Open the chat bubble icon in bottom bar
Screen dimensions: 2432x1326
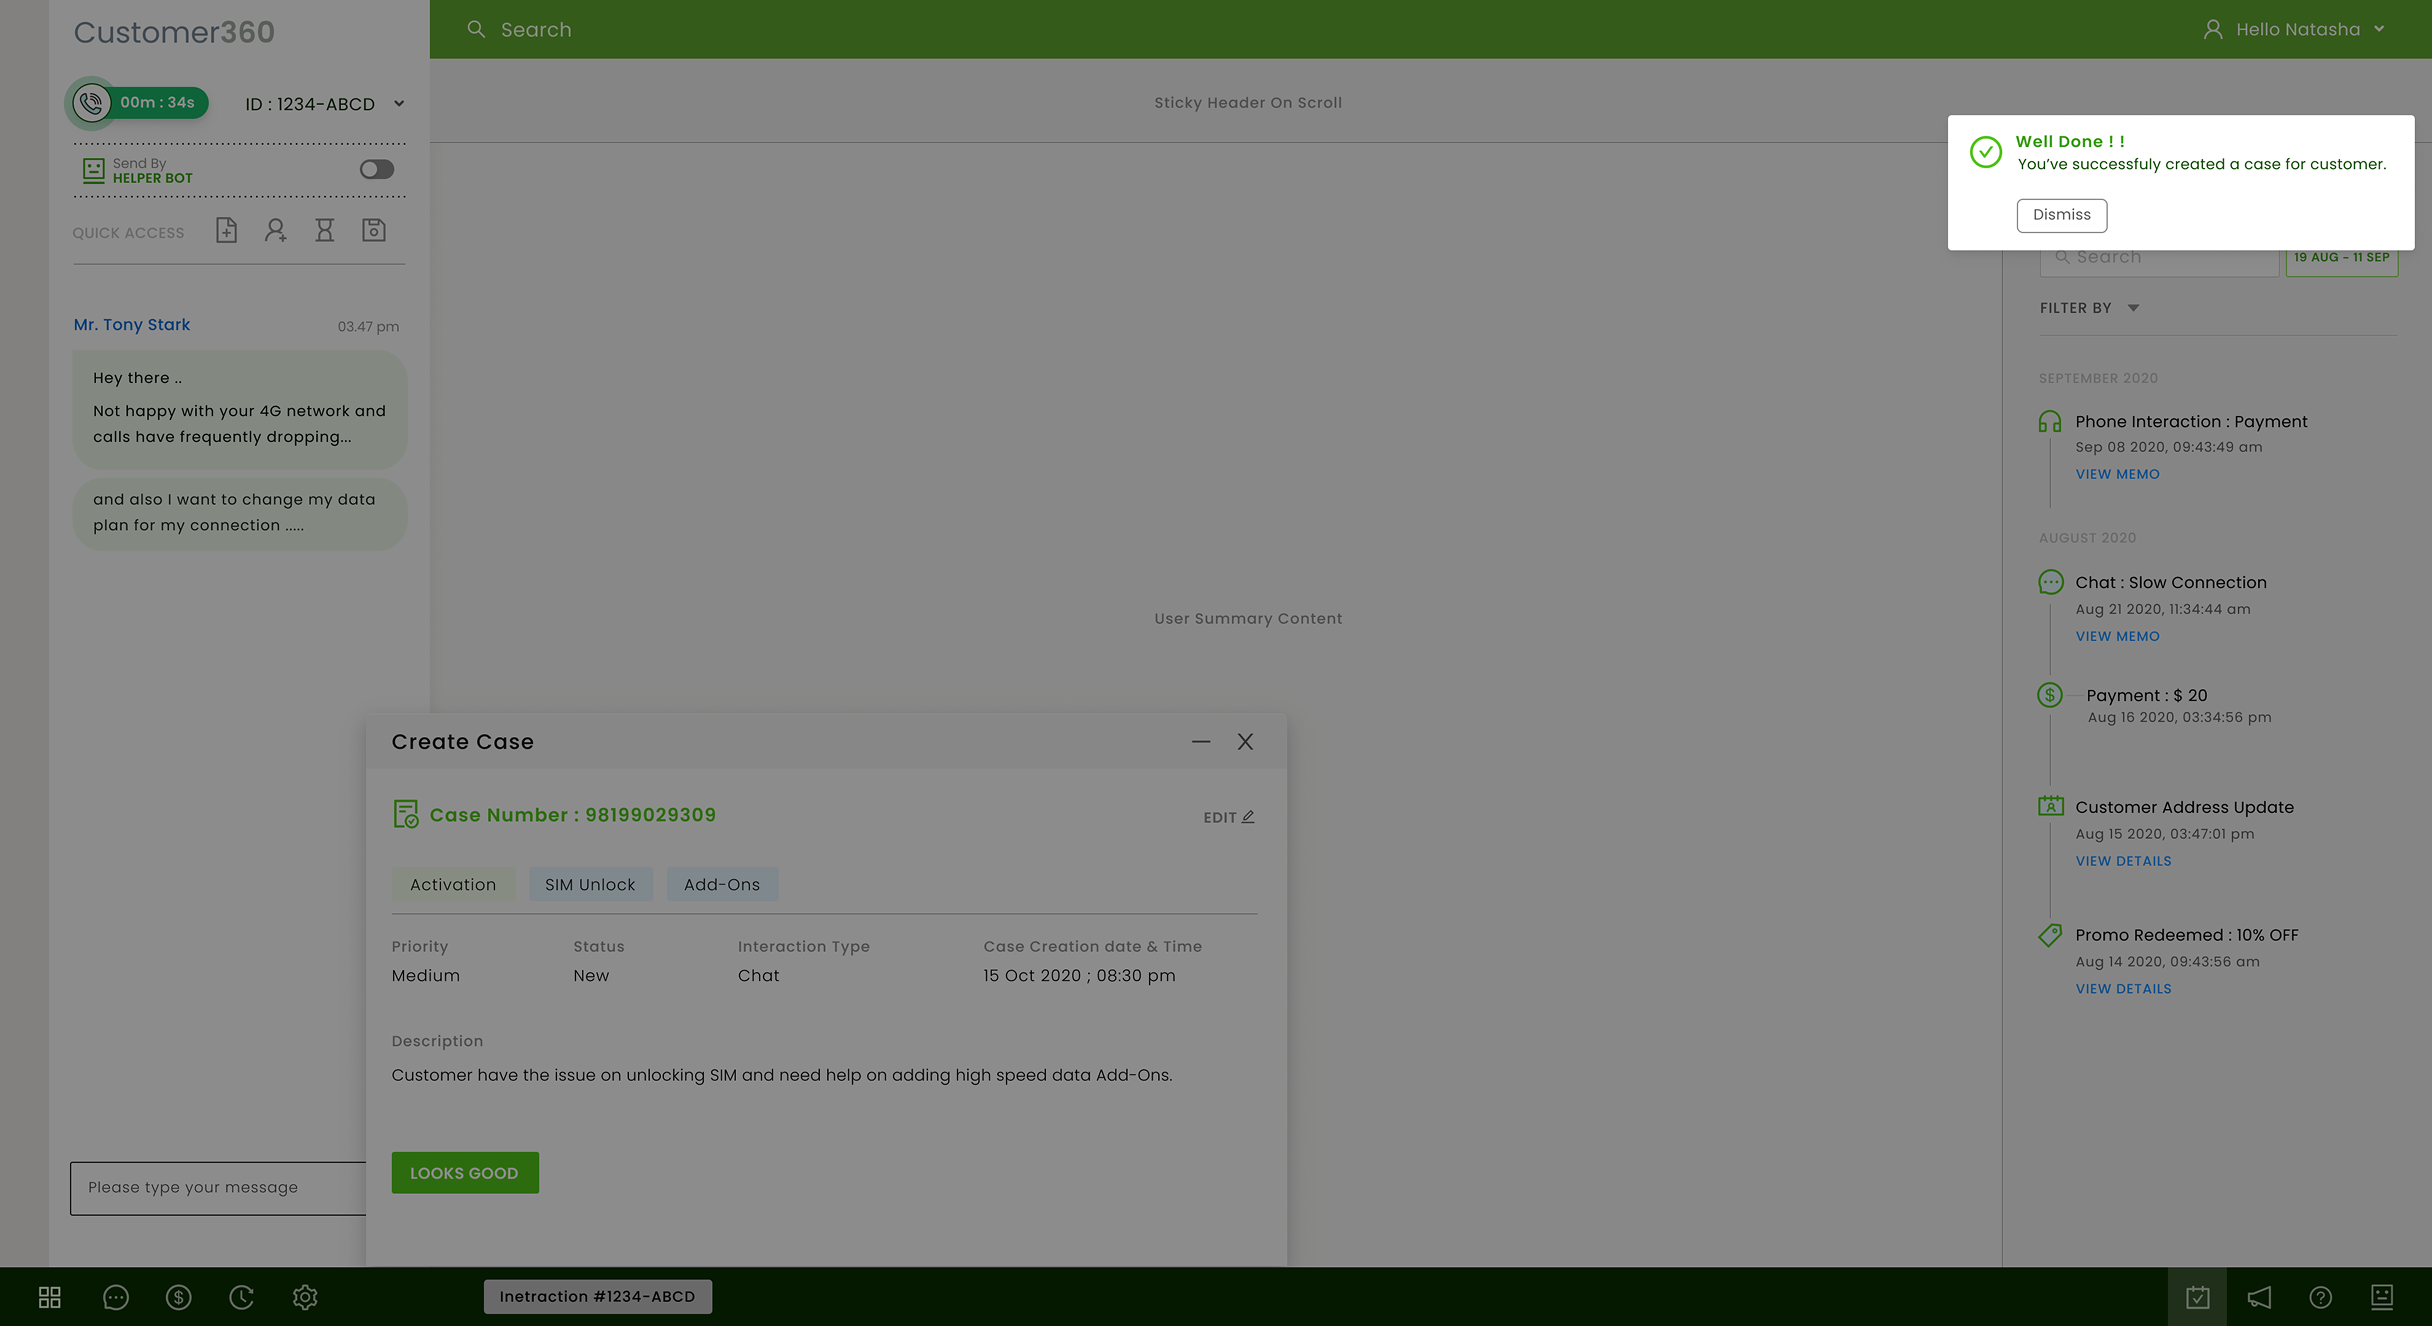coord(116,1297)
